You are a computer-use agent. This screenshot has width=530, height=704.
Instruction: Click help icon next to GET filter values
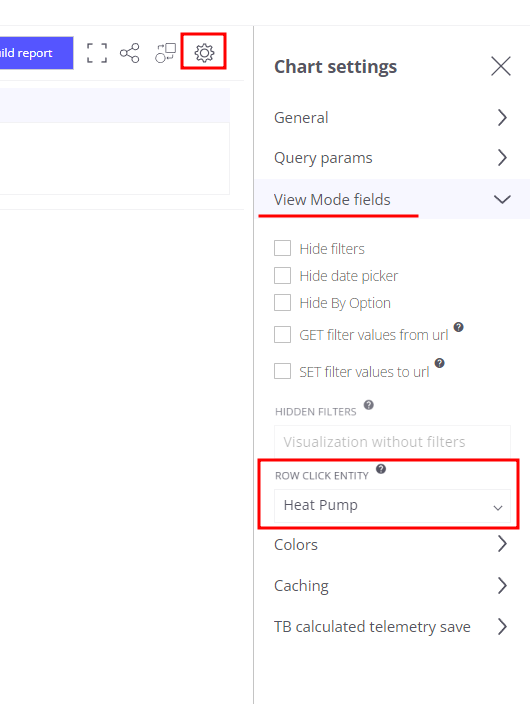pos(458,327)
